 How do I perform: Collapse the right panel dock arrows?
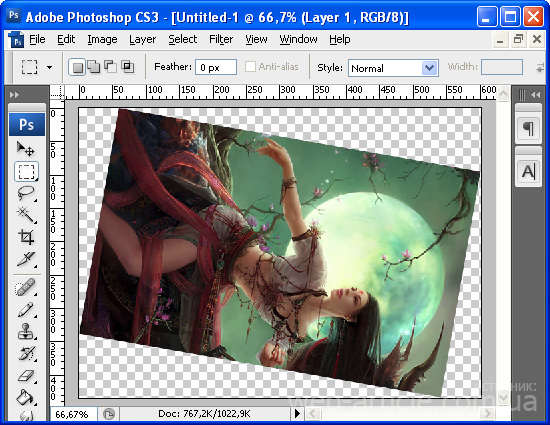tap(535, 95)
